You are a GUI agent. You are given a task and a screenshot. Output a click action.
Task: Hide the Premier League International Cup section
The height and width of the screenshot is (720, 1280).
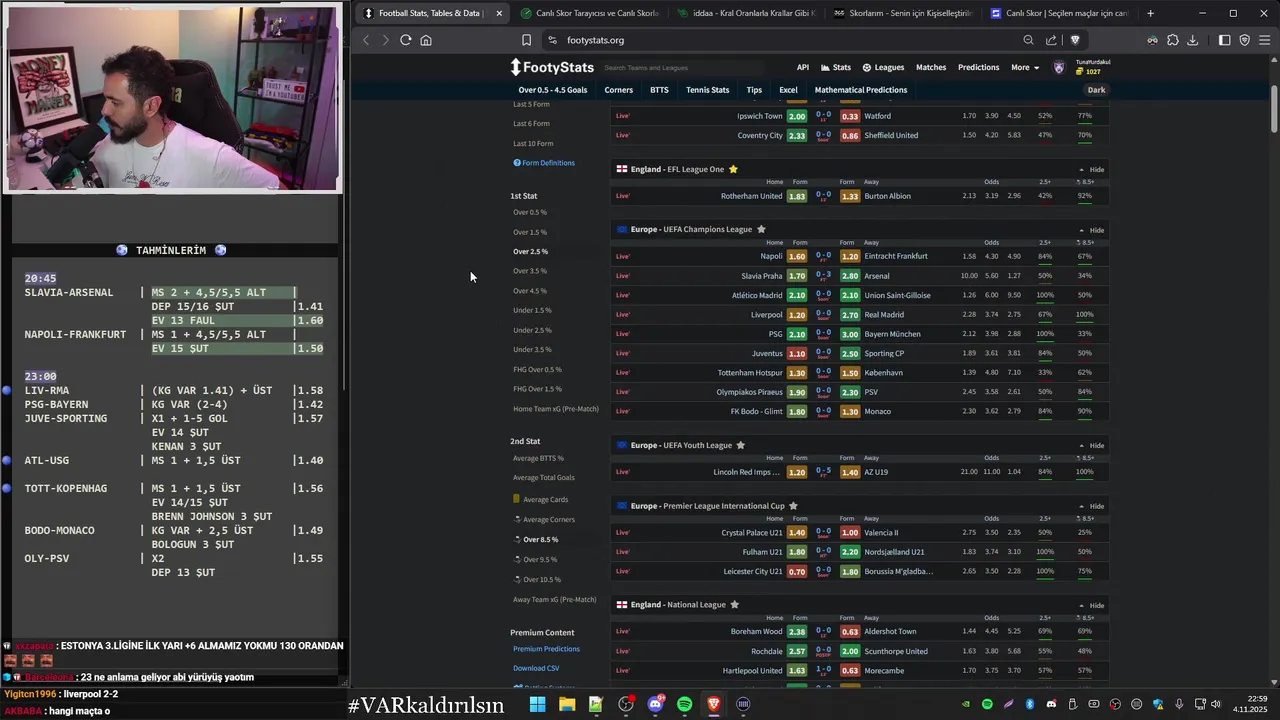coord(1092,506)
